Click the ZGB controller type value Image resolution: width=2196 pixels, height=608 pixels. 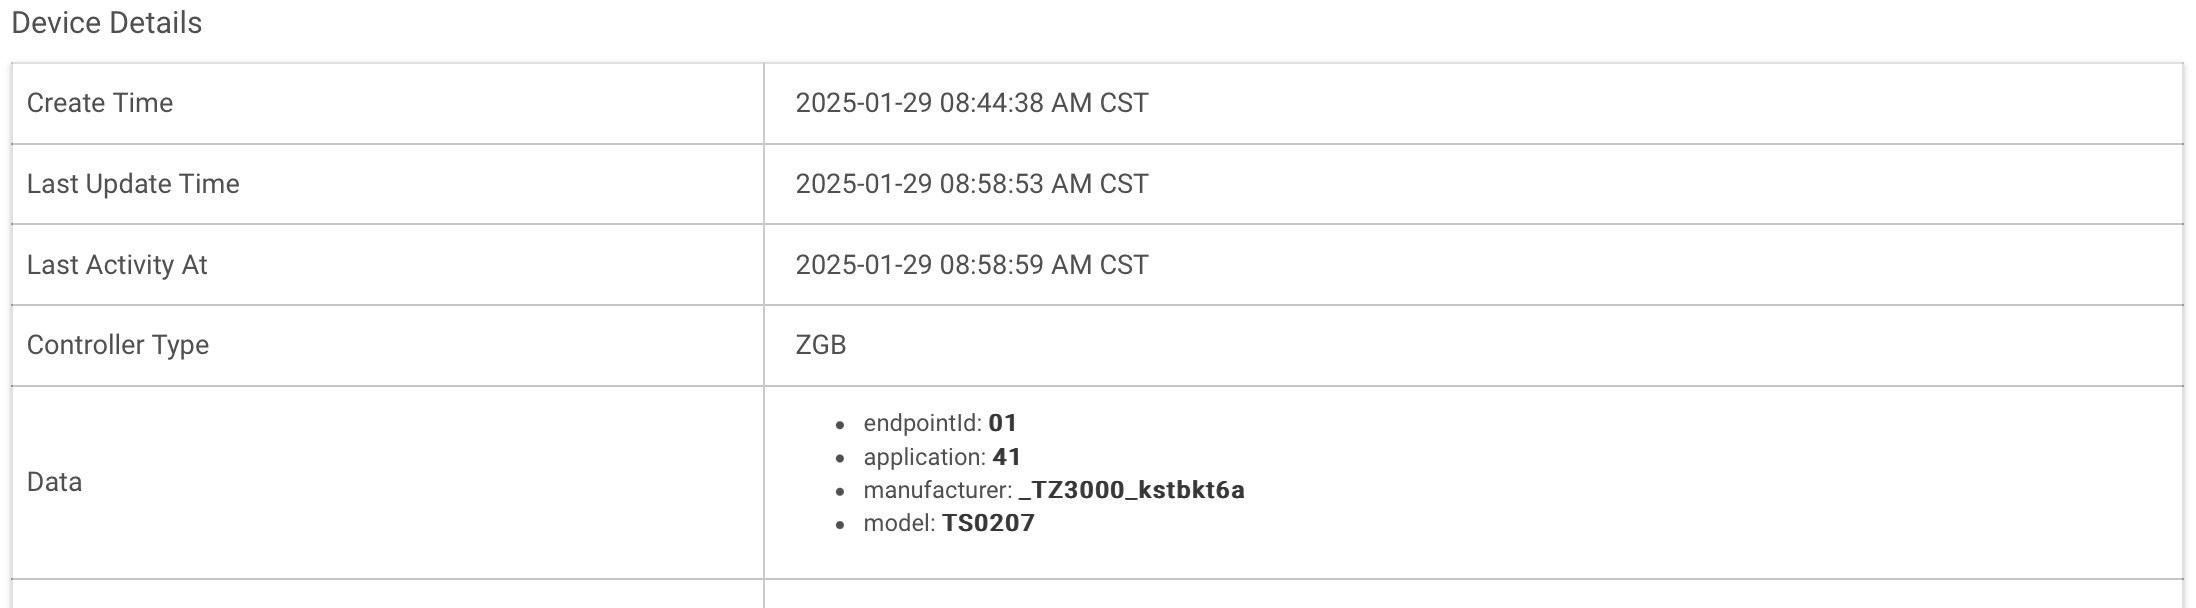tap(821, 345)
